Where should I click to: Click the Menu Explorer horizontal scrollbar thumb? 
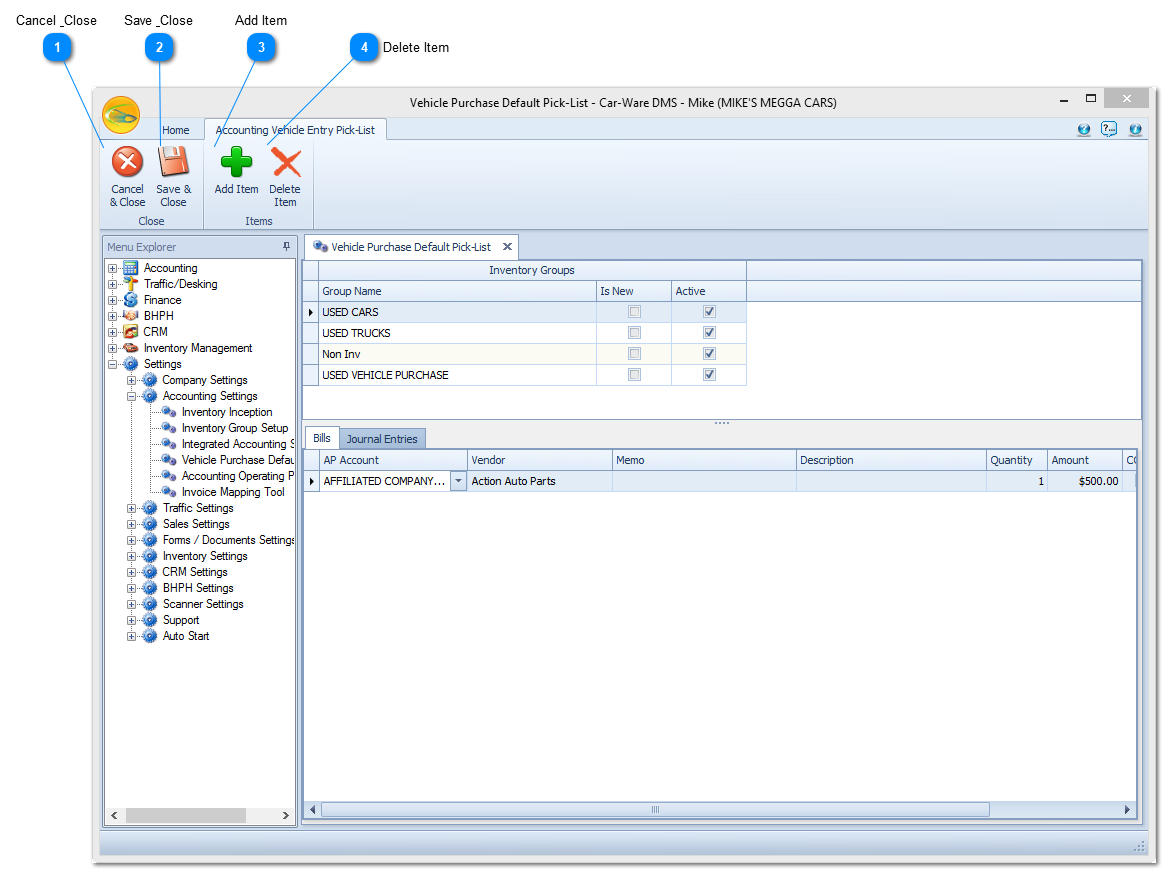pos(186,816)
